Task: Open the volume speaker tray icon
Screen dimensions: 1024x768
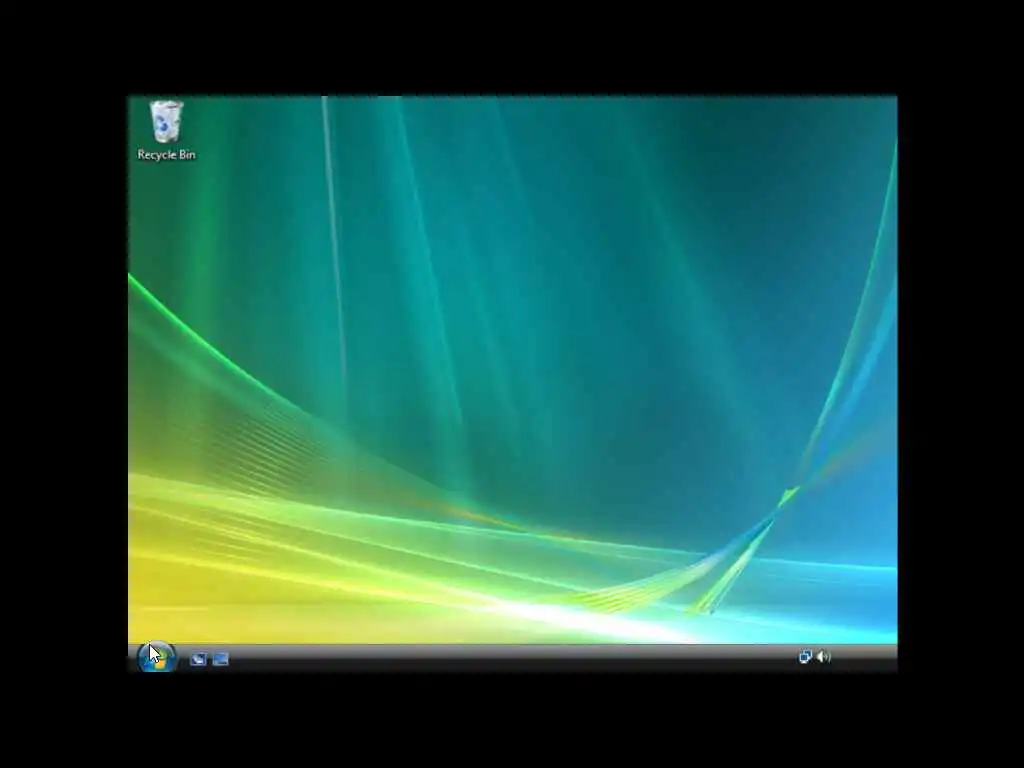Action: (x=824, y=657)
